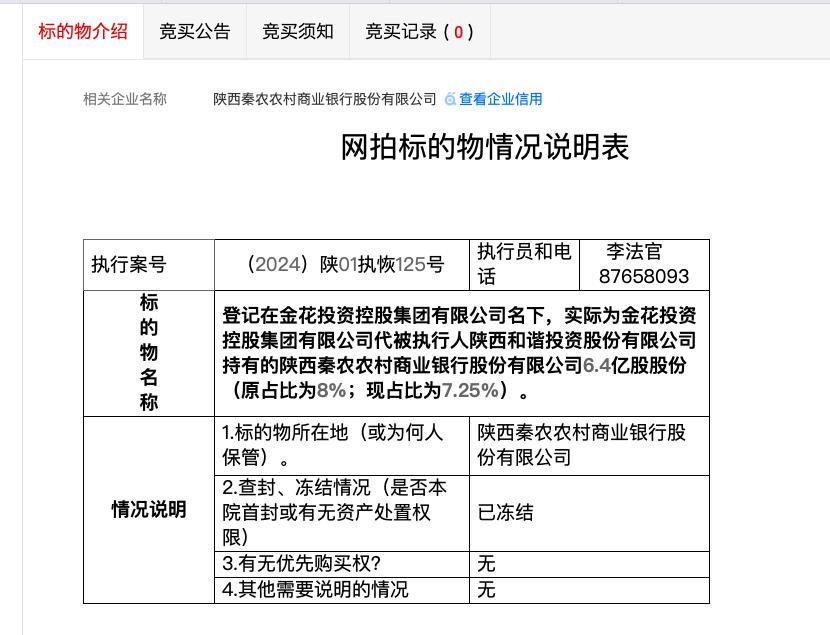Click the vertical 标的物名称 label cell

click(x=149, y=353)
